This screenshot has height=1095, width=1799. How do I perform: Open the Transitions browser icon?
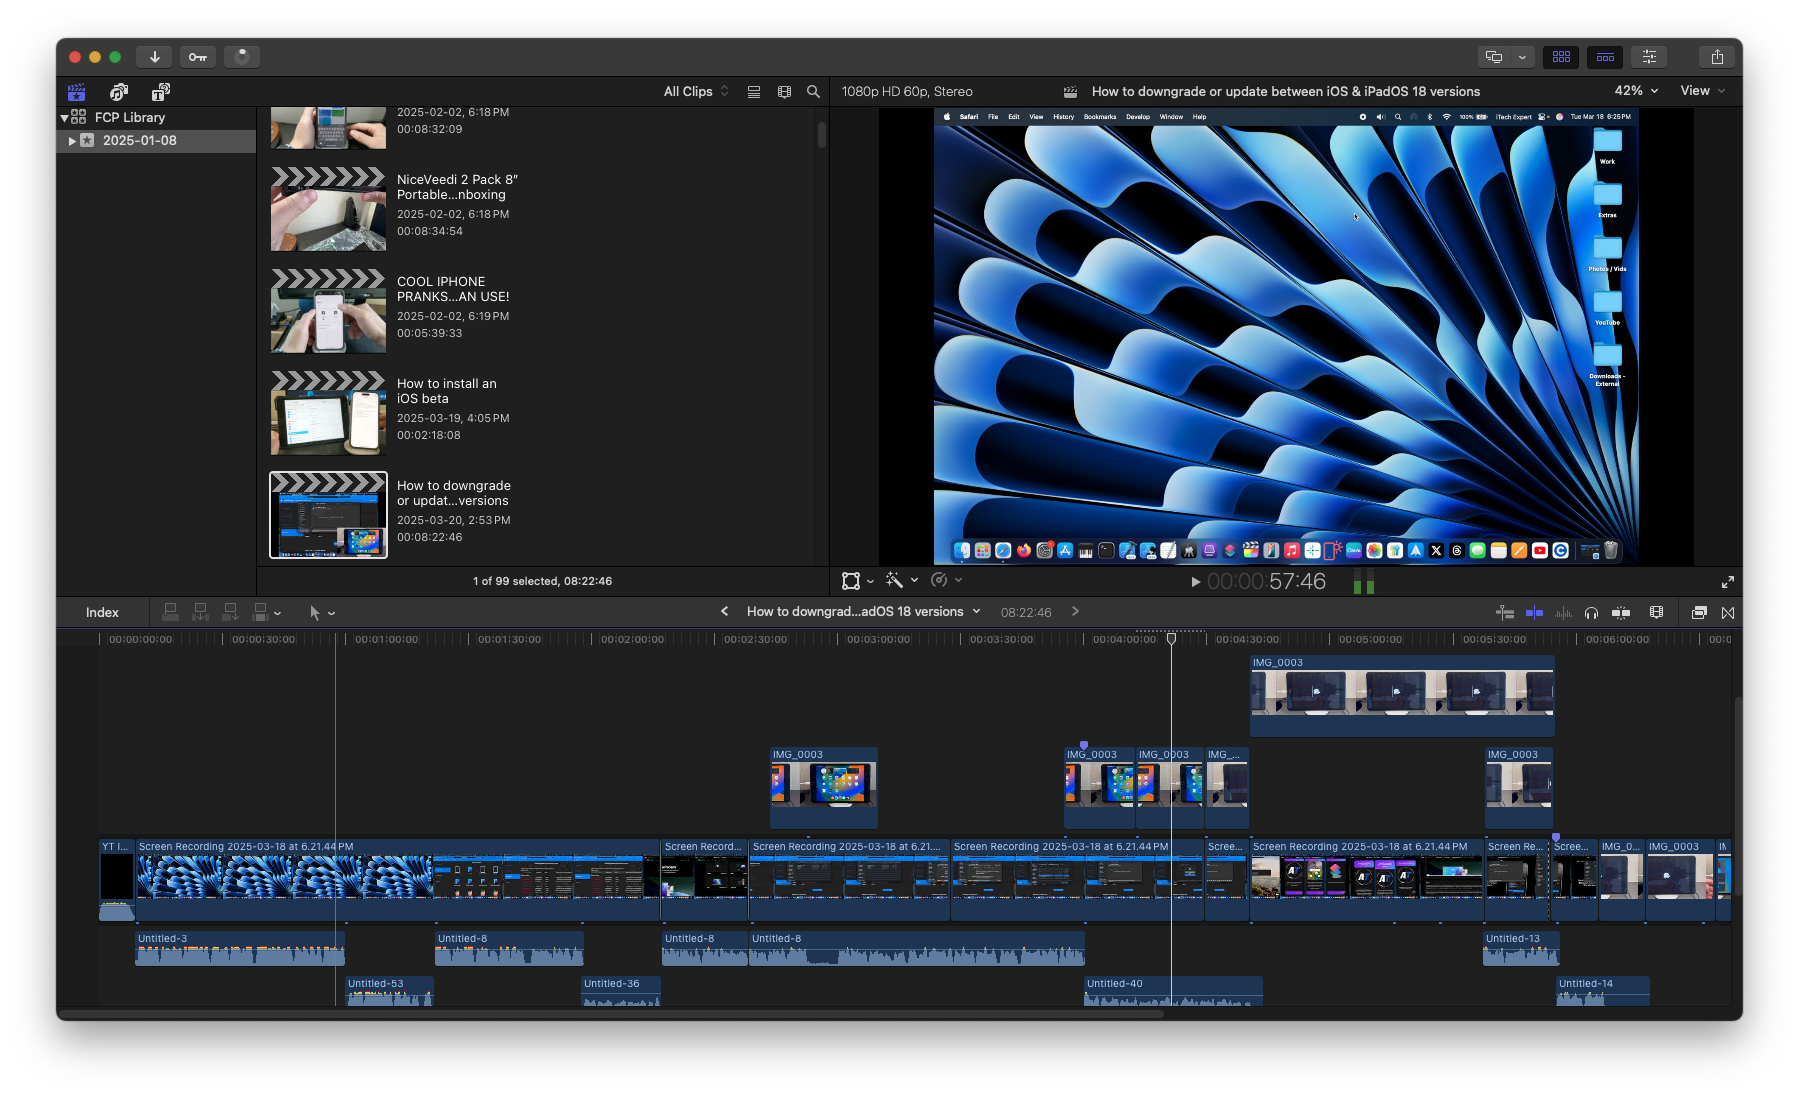[1727, 613]
